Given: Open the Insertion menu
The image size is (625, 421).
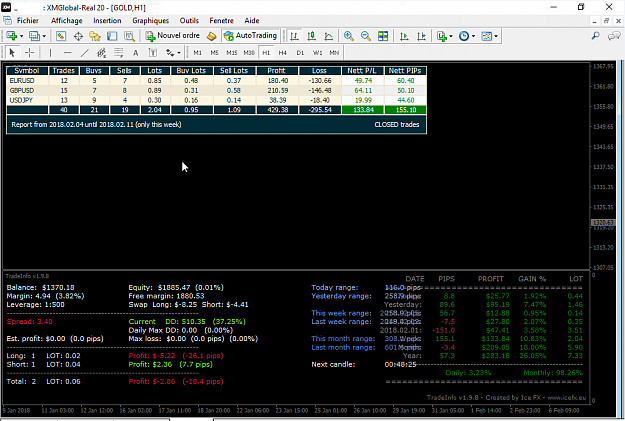Looking at the screenshot, I should (107, 21).
